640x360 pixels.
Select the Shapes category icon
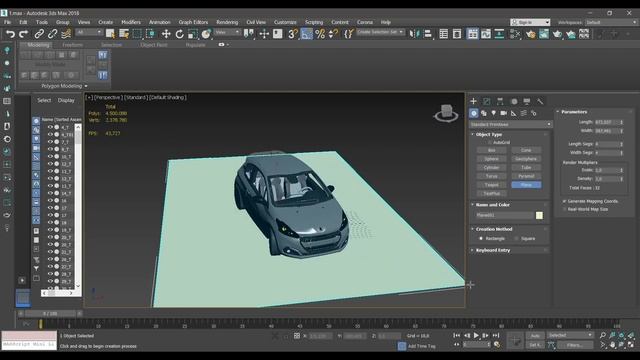pyautogui.click(x=484, y=113)
